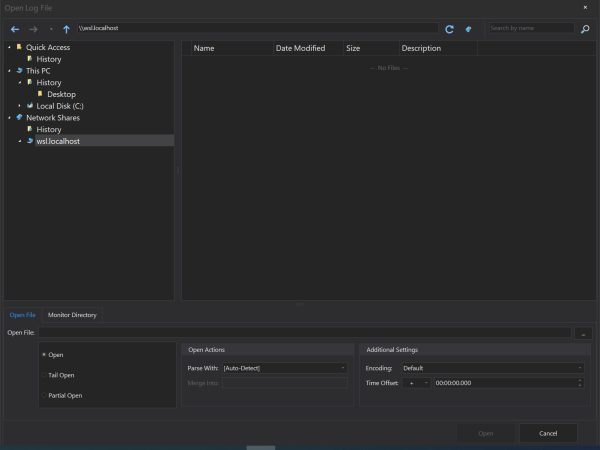600x450 pixels.
Task: Click the Time Offset value field
Action: tap(505, 383)
